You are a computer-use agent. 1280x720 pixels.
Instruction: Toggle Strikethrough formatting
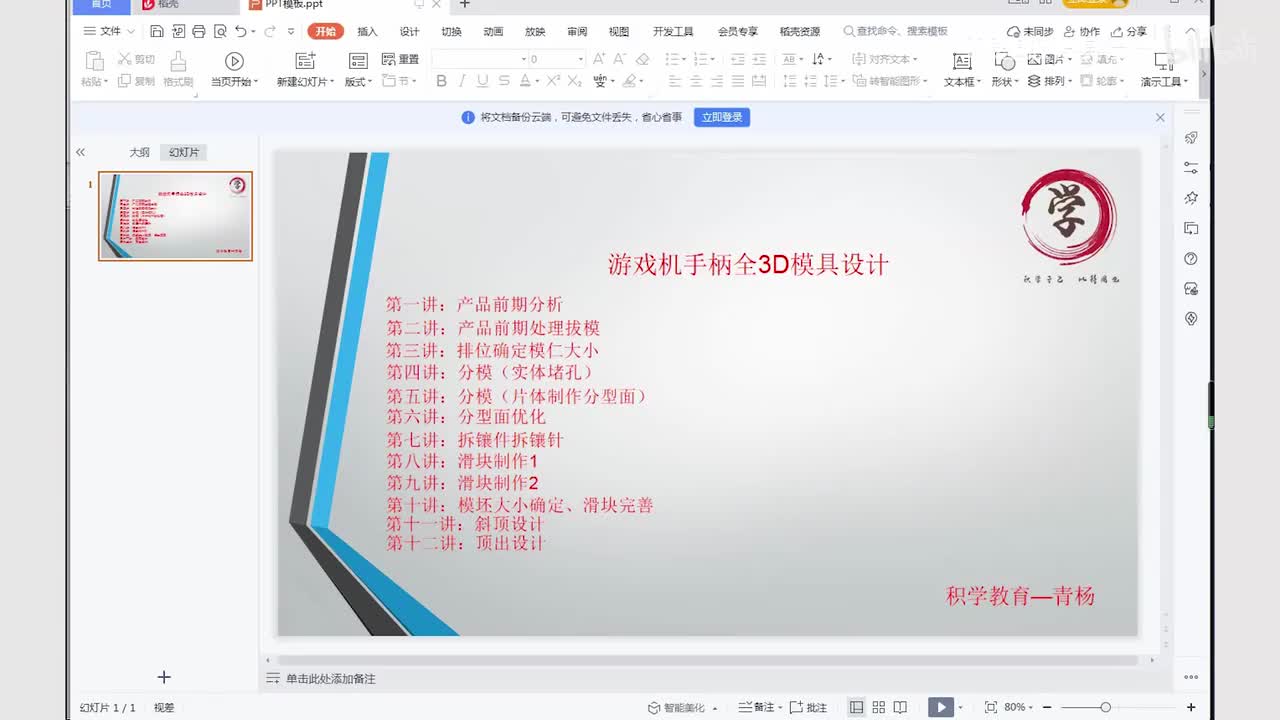505,81
